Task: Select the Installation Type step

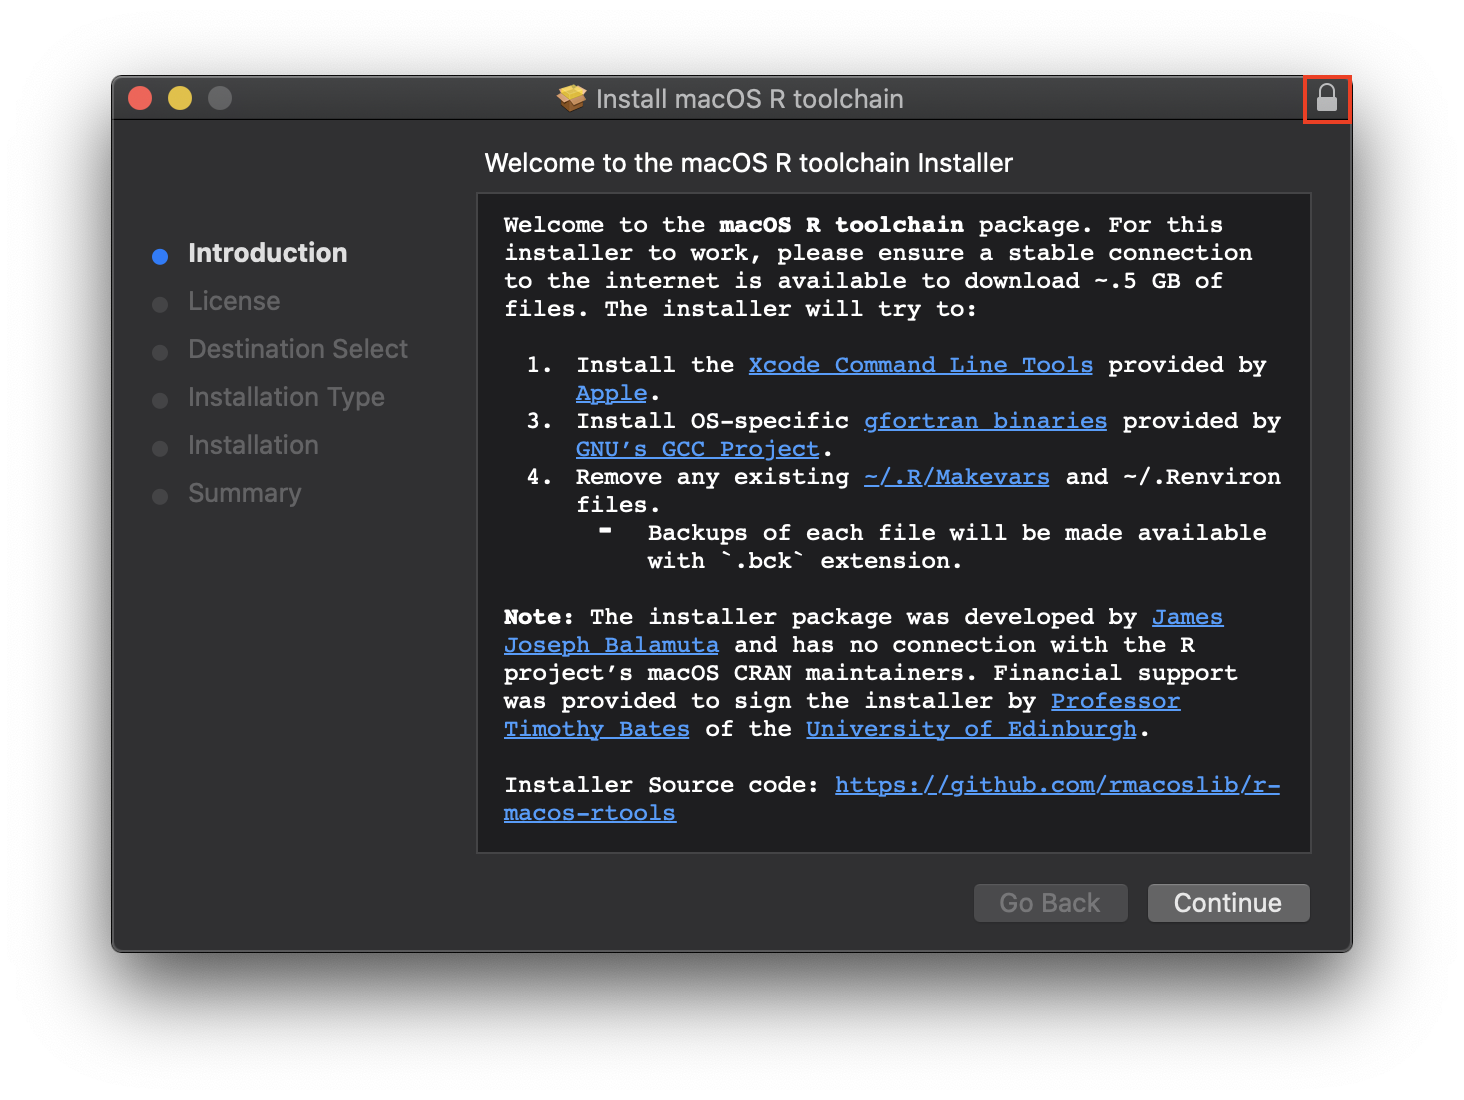Action: pos(286,397)
